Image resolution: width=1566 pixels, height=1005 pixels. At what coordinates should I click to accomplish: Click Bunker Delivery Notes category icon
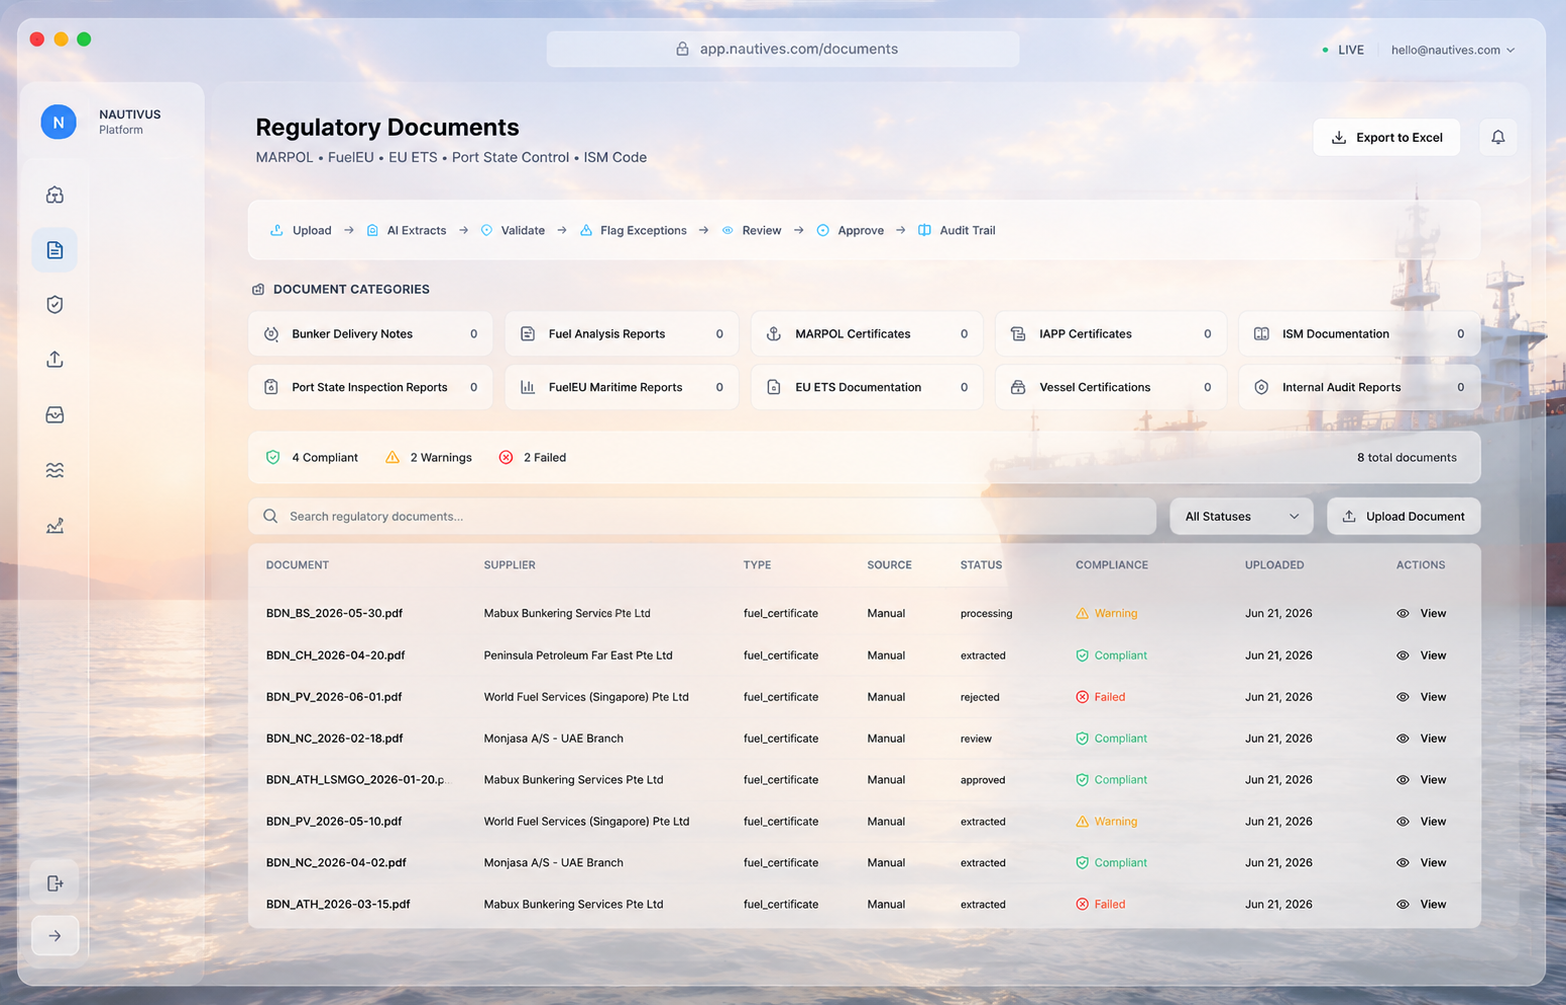(271, 334)
